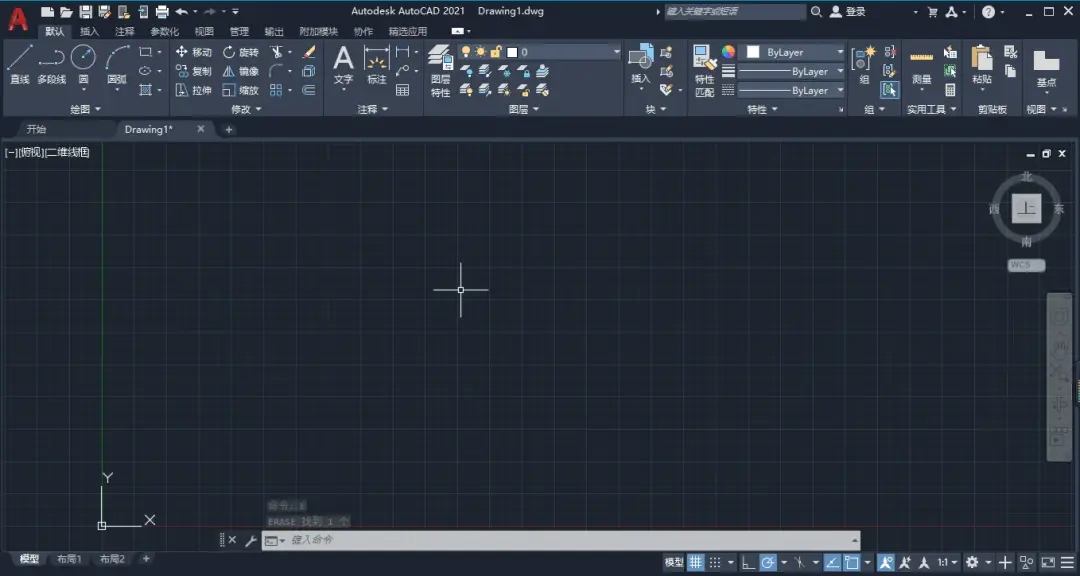1080x576 pixels.
Task: Click the Plot (print) icon
Action: (162, 12)
